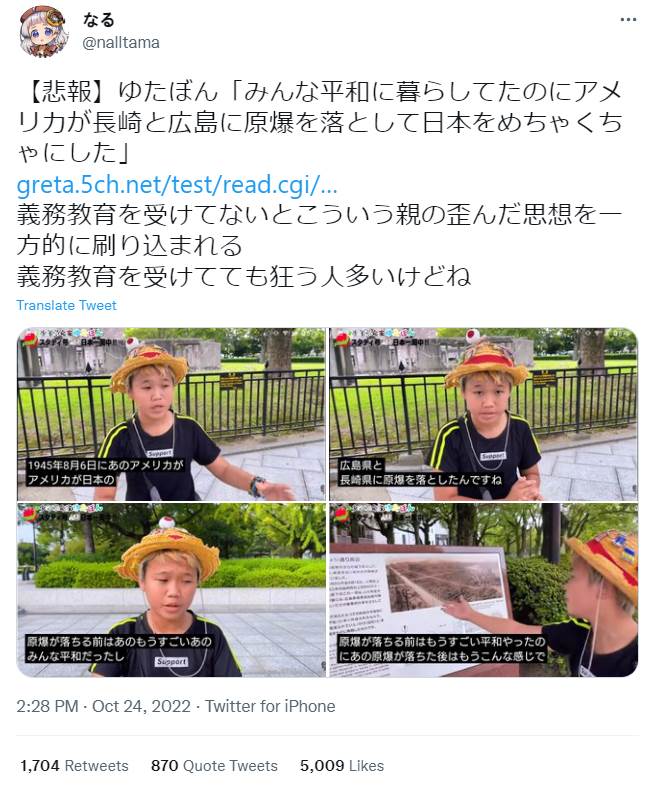
Task: View the 870 Quote Tweets list
Action: [x=214, y=766]
